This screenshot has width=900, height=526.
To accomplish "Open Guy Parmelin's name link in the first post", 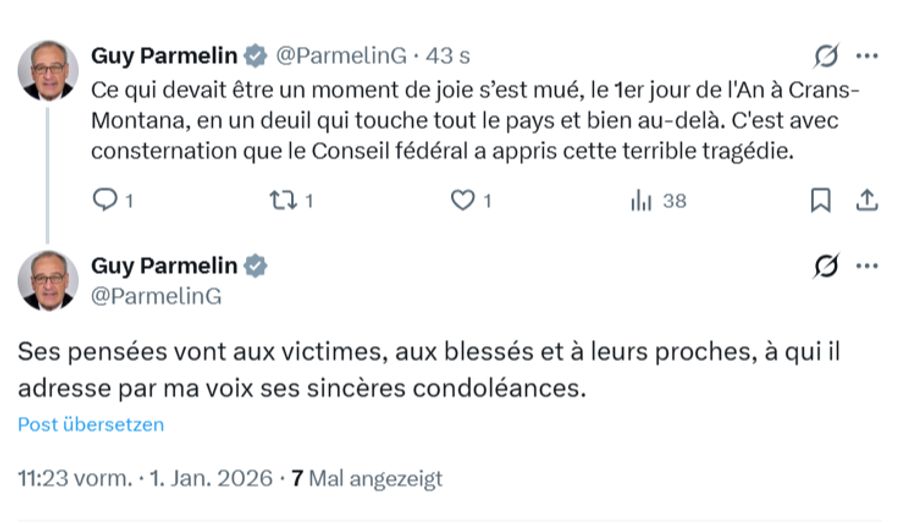I will [165, 55].
